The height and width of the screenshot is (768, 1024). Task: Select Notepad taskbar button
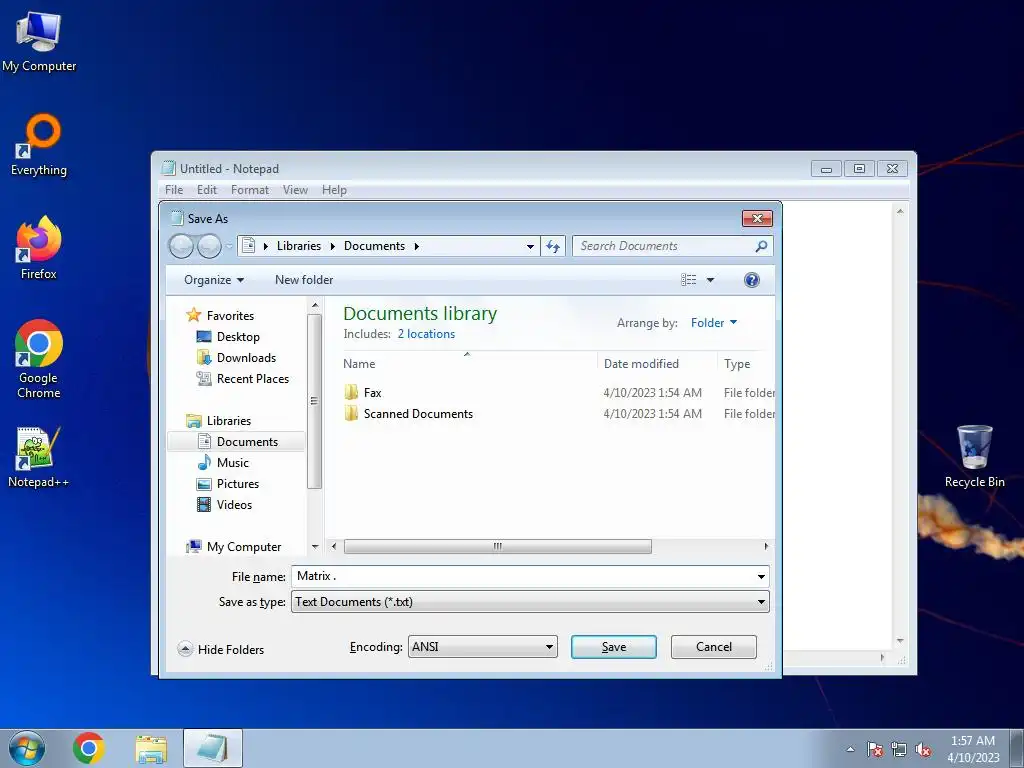point(213,748)
